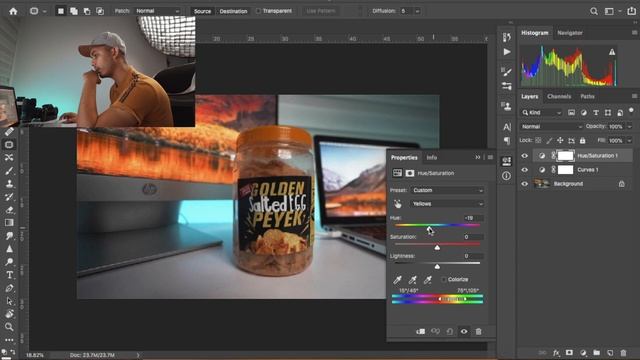Screen dimensions: 640x360
Task: Open the Fill value dropdown arrow
Action: point(629,140)
